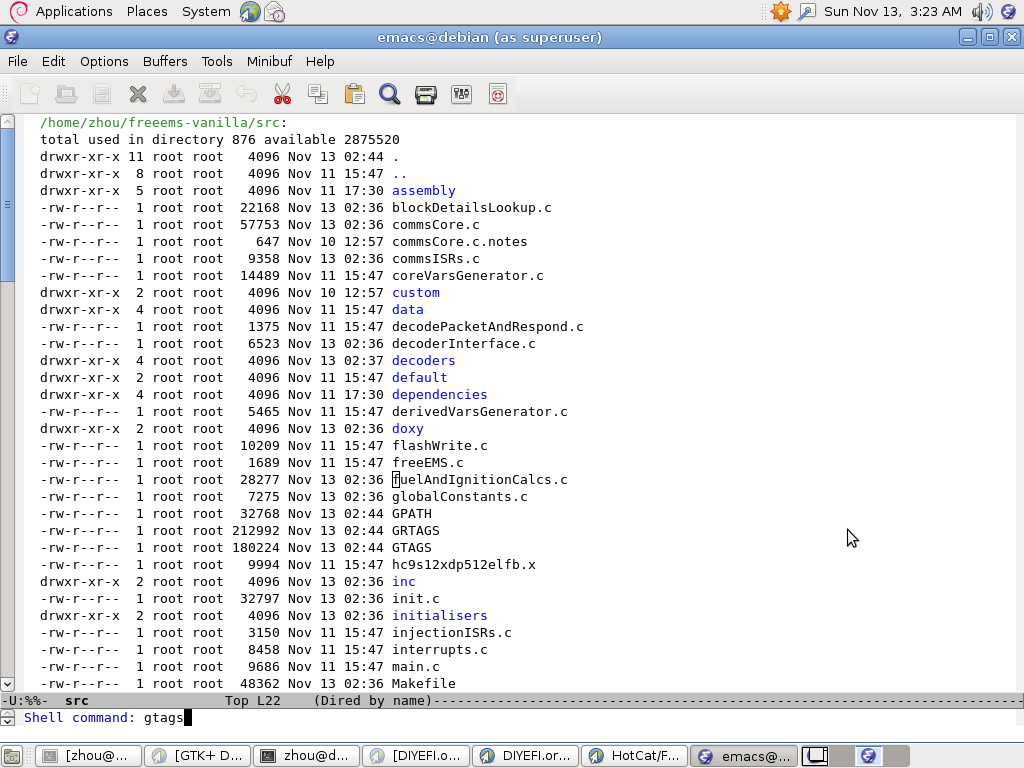Open the decoders directory entry
The image size is (1024, 768).
tap(423, 360)
